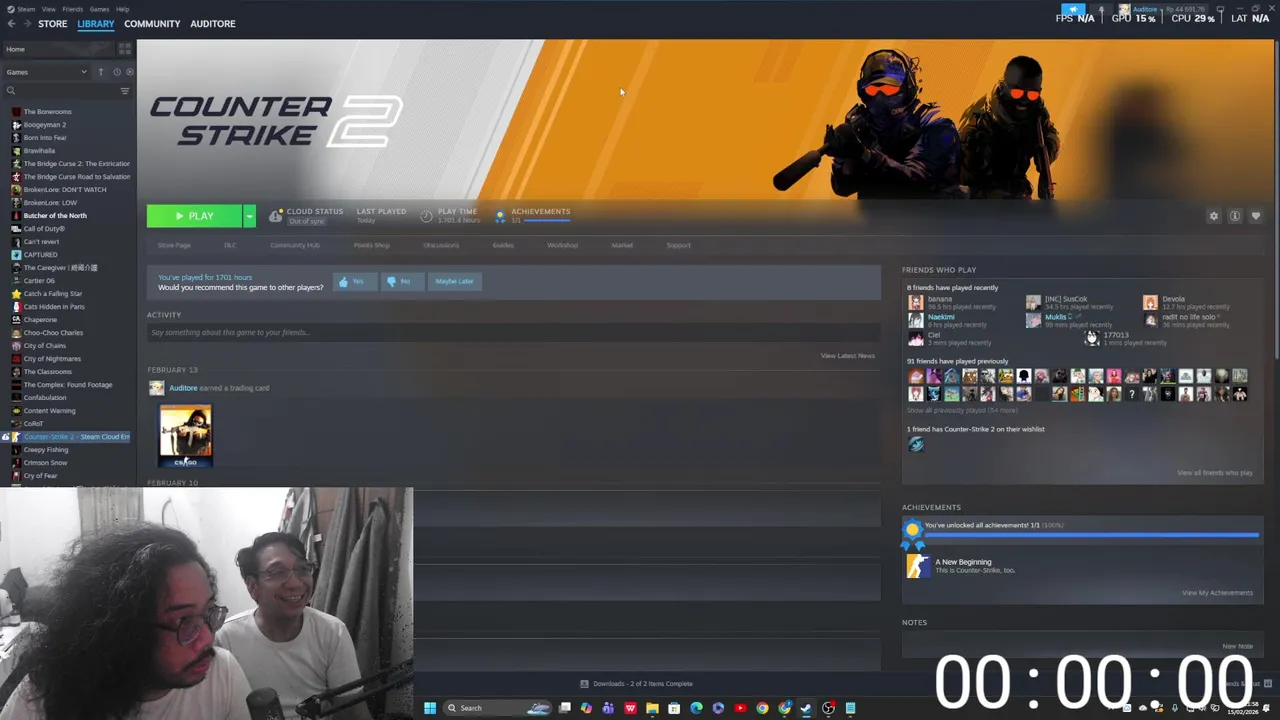Add Counter-Strike 2 to favorites heart
The image size is (1280, 720).
point(1256,216)
